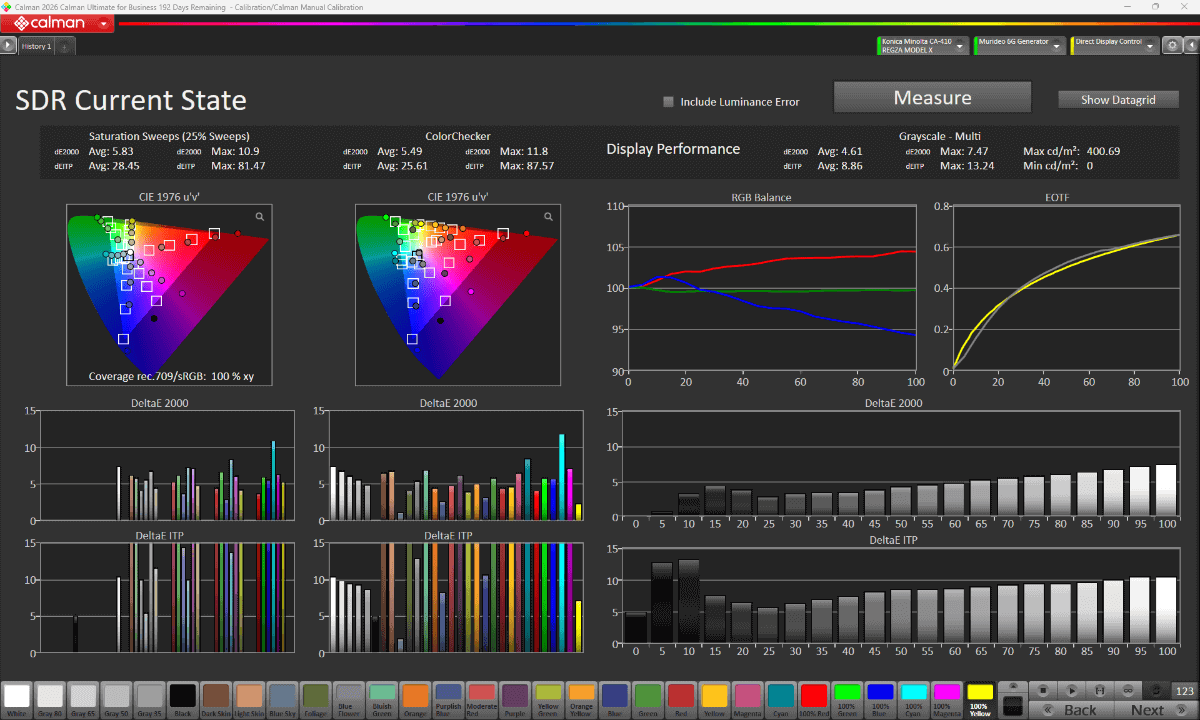The width and height of the screenshot is (1200, 720).
Task: Select the 100% Yellow patch
Action: click(x=979, y=698)
